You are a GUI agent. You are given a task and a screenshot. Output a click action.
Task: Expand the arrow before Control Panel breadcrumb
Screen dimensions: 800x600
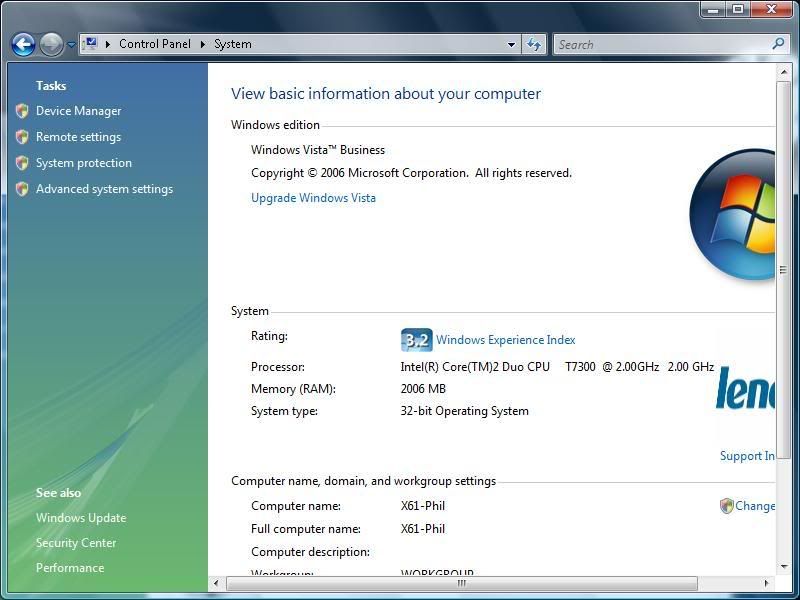pos(108,44)
